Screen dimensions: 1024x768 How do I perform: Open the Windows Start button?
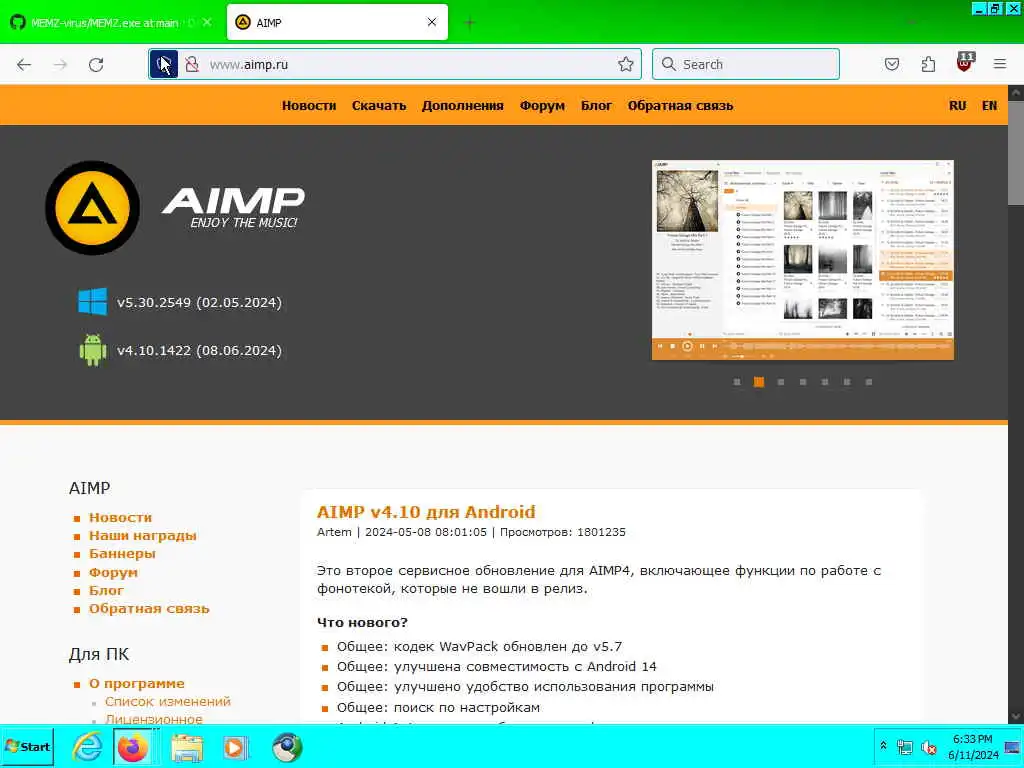tap(27, 746)
